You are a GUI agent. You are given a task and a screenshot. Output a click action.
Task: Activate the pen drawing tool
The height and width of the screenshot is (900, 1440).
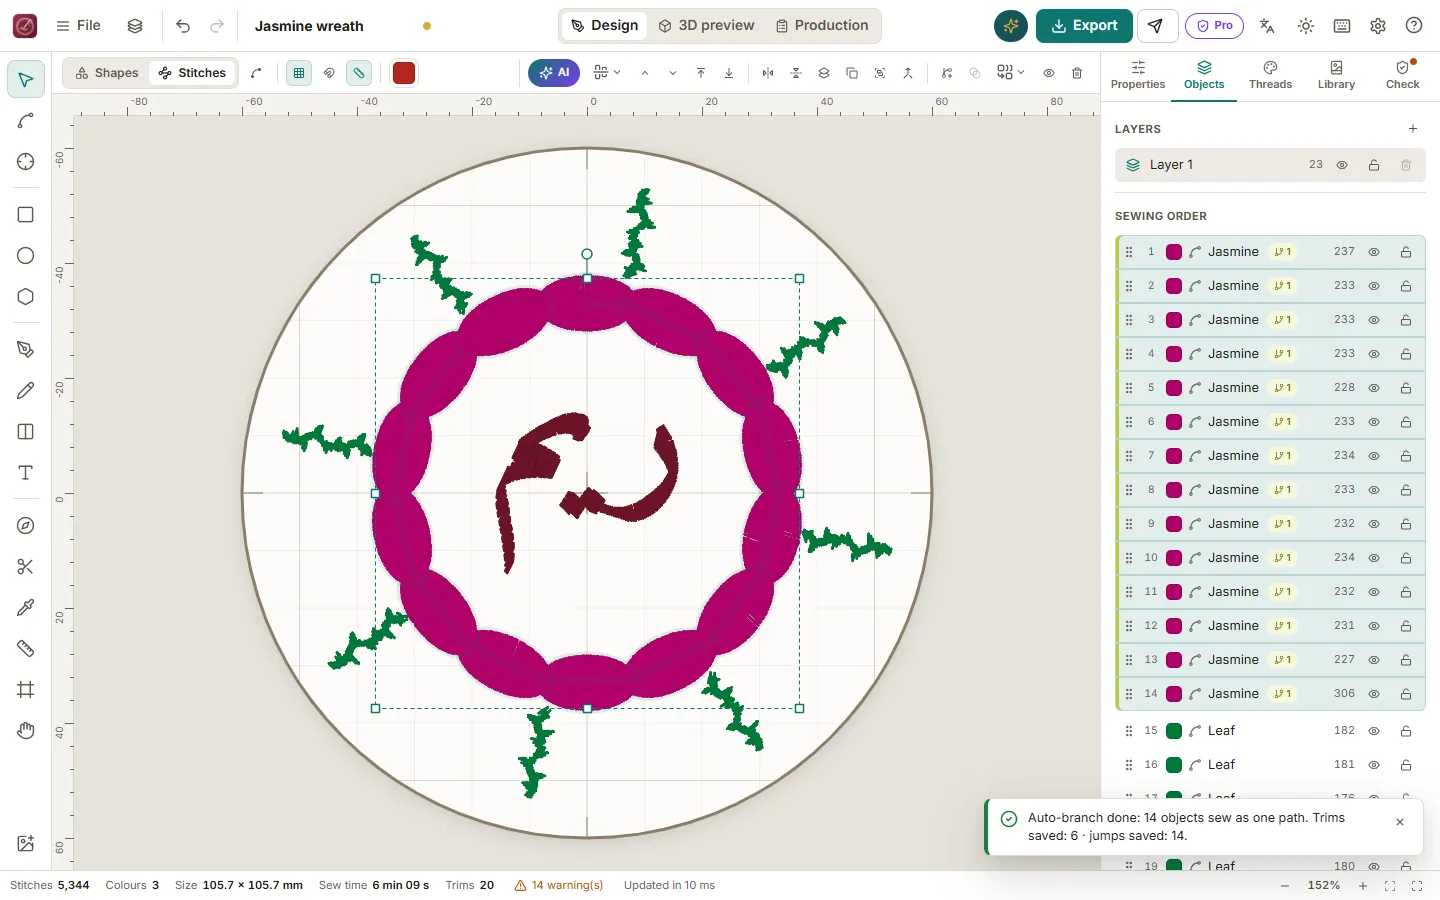pos(26,350)
